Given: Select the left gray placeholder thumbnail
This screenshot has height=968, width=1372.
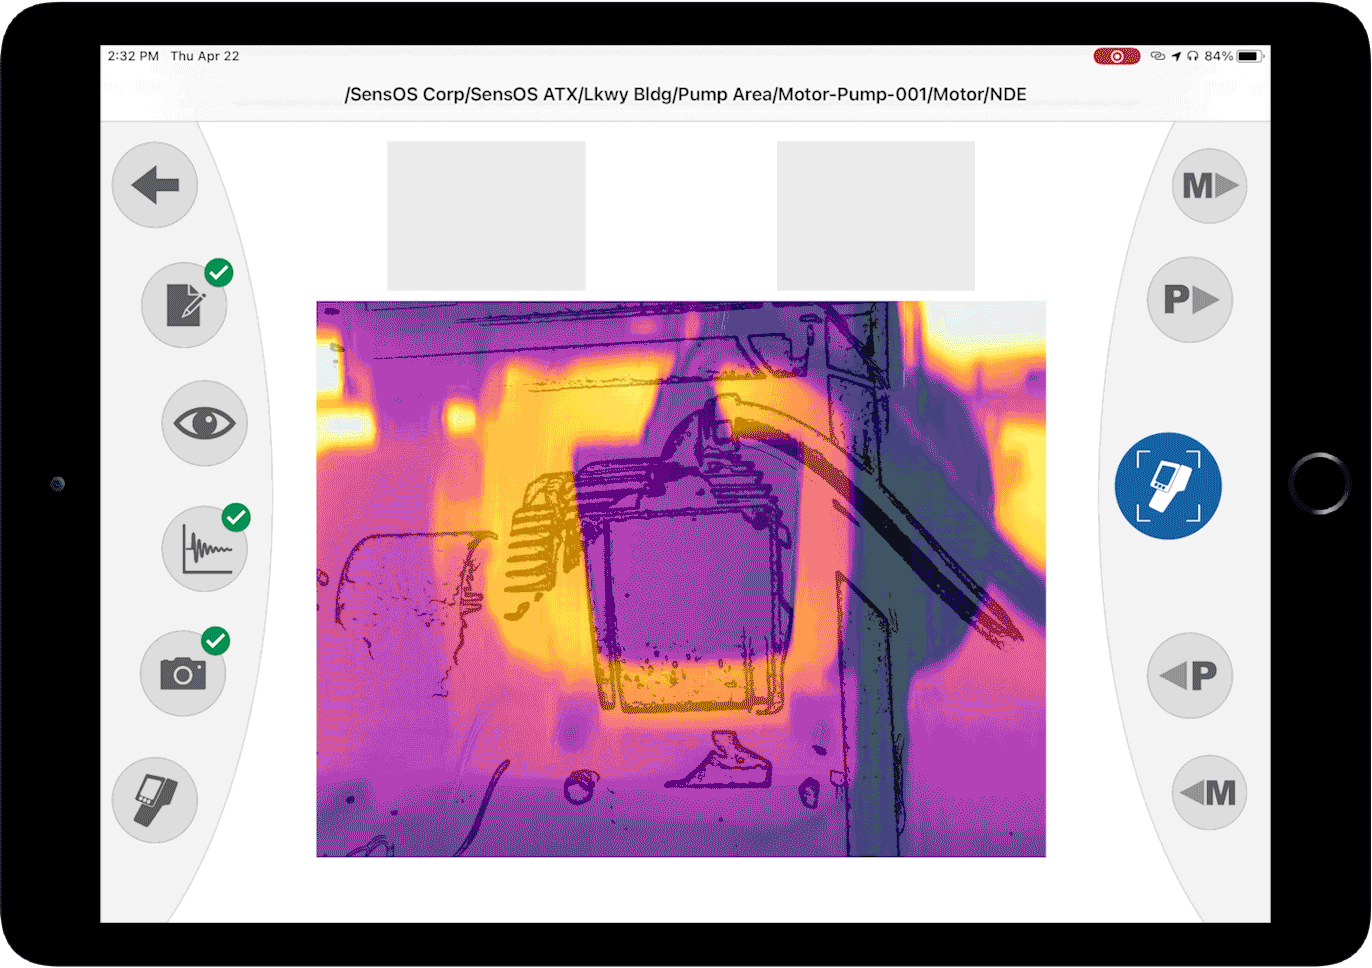Looking at the screenshot, I should 486,215.
